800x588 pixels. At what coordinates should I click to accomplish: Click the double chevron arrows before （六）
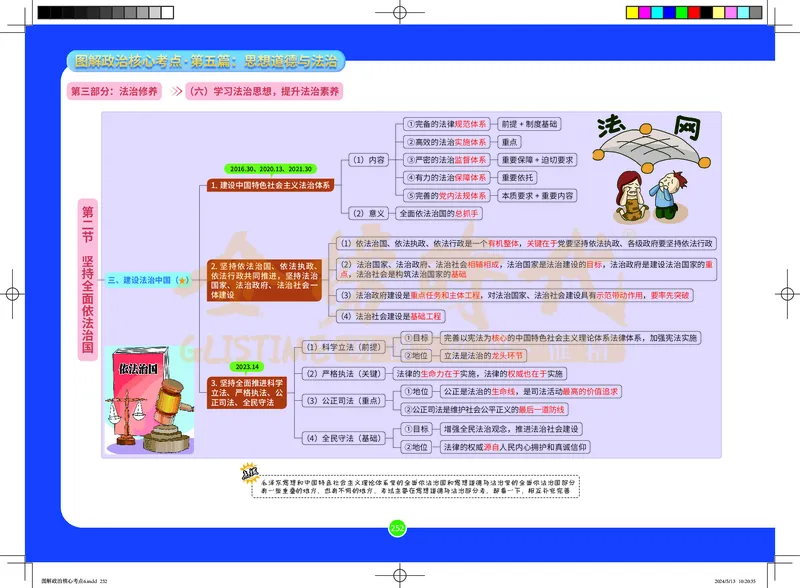(176, 91)
